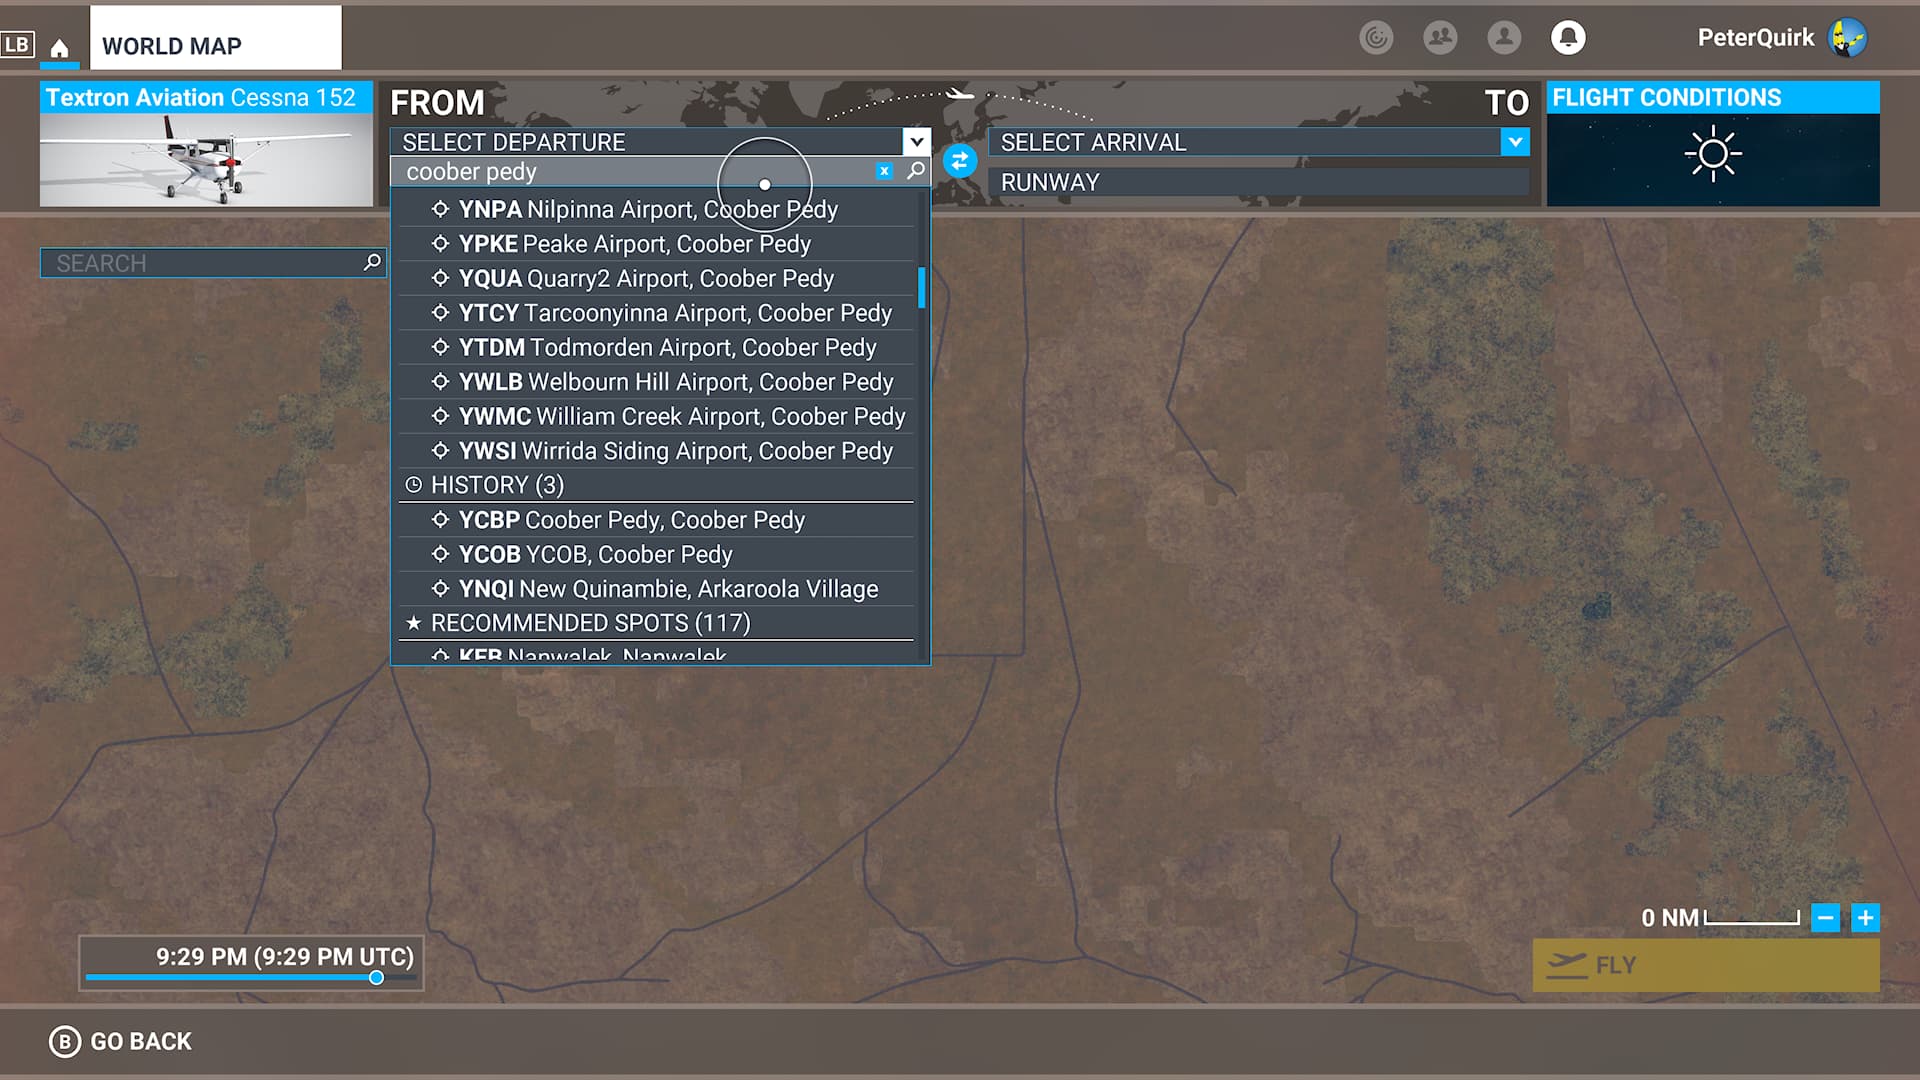Expand the Select Arrival dropdown
The height and width of the screenshot is (1080, 1920).
1515,142
